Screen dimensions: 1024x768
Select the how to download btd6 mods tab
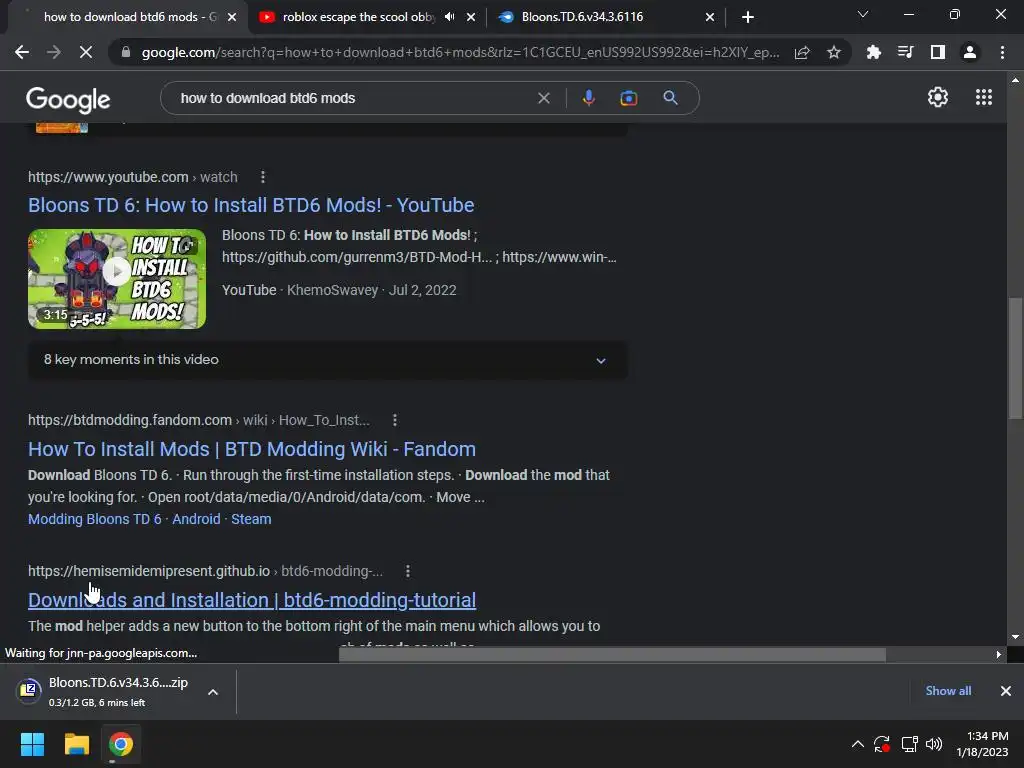130,17
